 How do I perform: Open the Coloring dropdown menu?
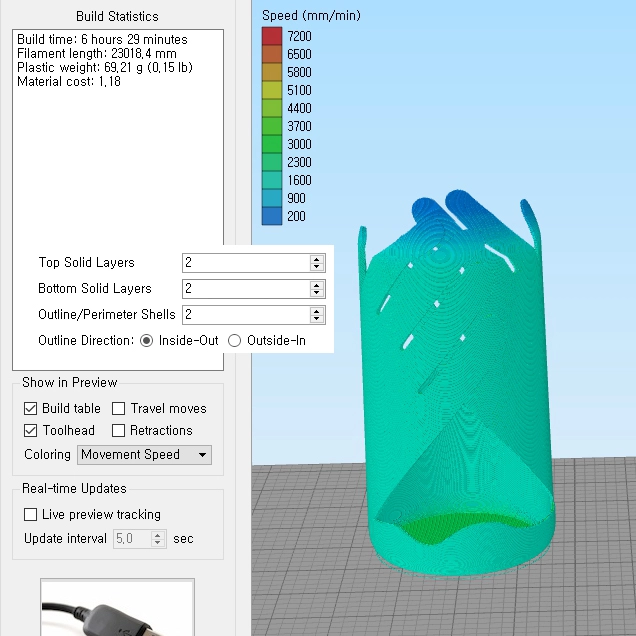(x=144, y=454)
